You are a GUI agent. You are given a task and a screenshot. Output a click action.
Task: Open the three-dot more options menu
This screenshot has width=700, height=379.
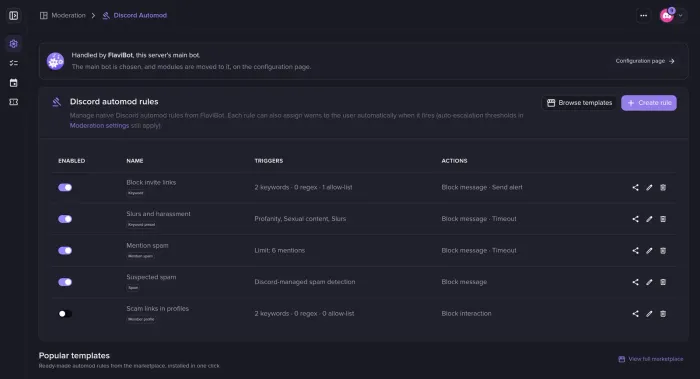pyautogui.click(x=643, y=16)
